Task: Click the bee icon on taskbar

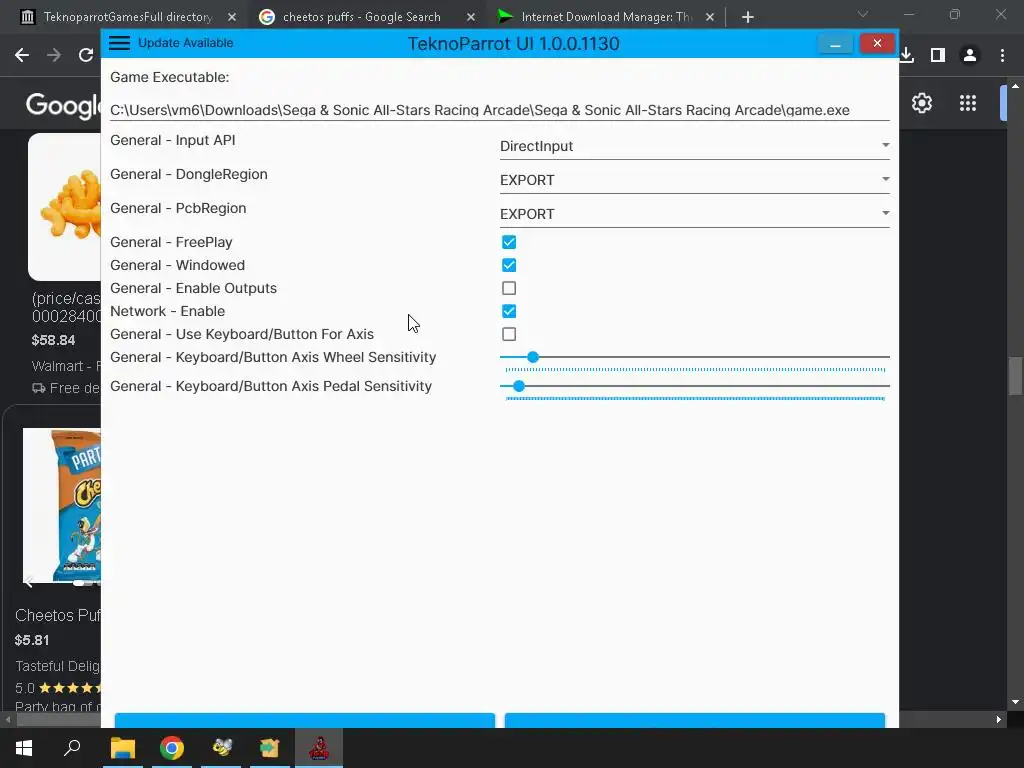Action: coord(221,748)
